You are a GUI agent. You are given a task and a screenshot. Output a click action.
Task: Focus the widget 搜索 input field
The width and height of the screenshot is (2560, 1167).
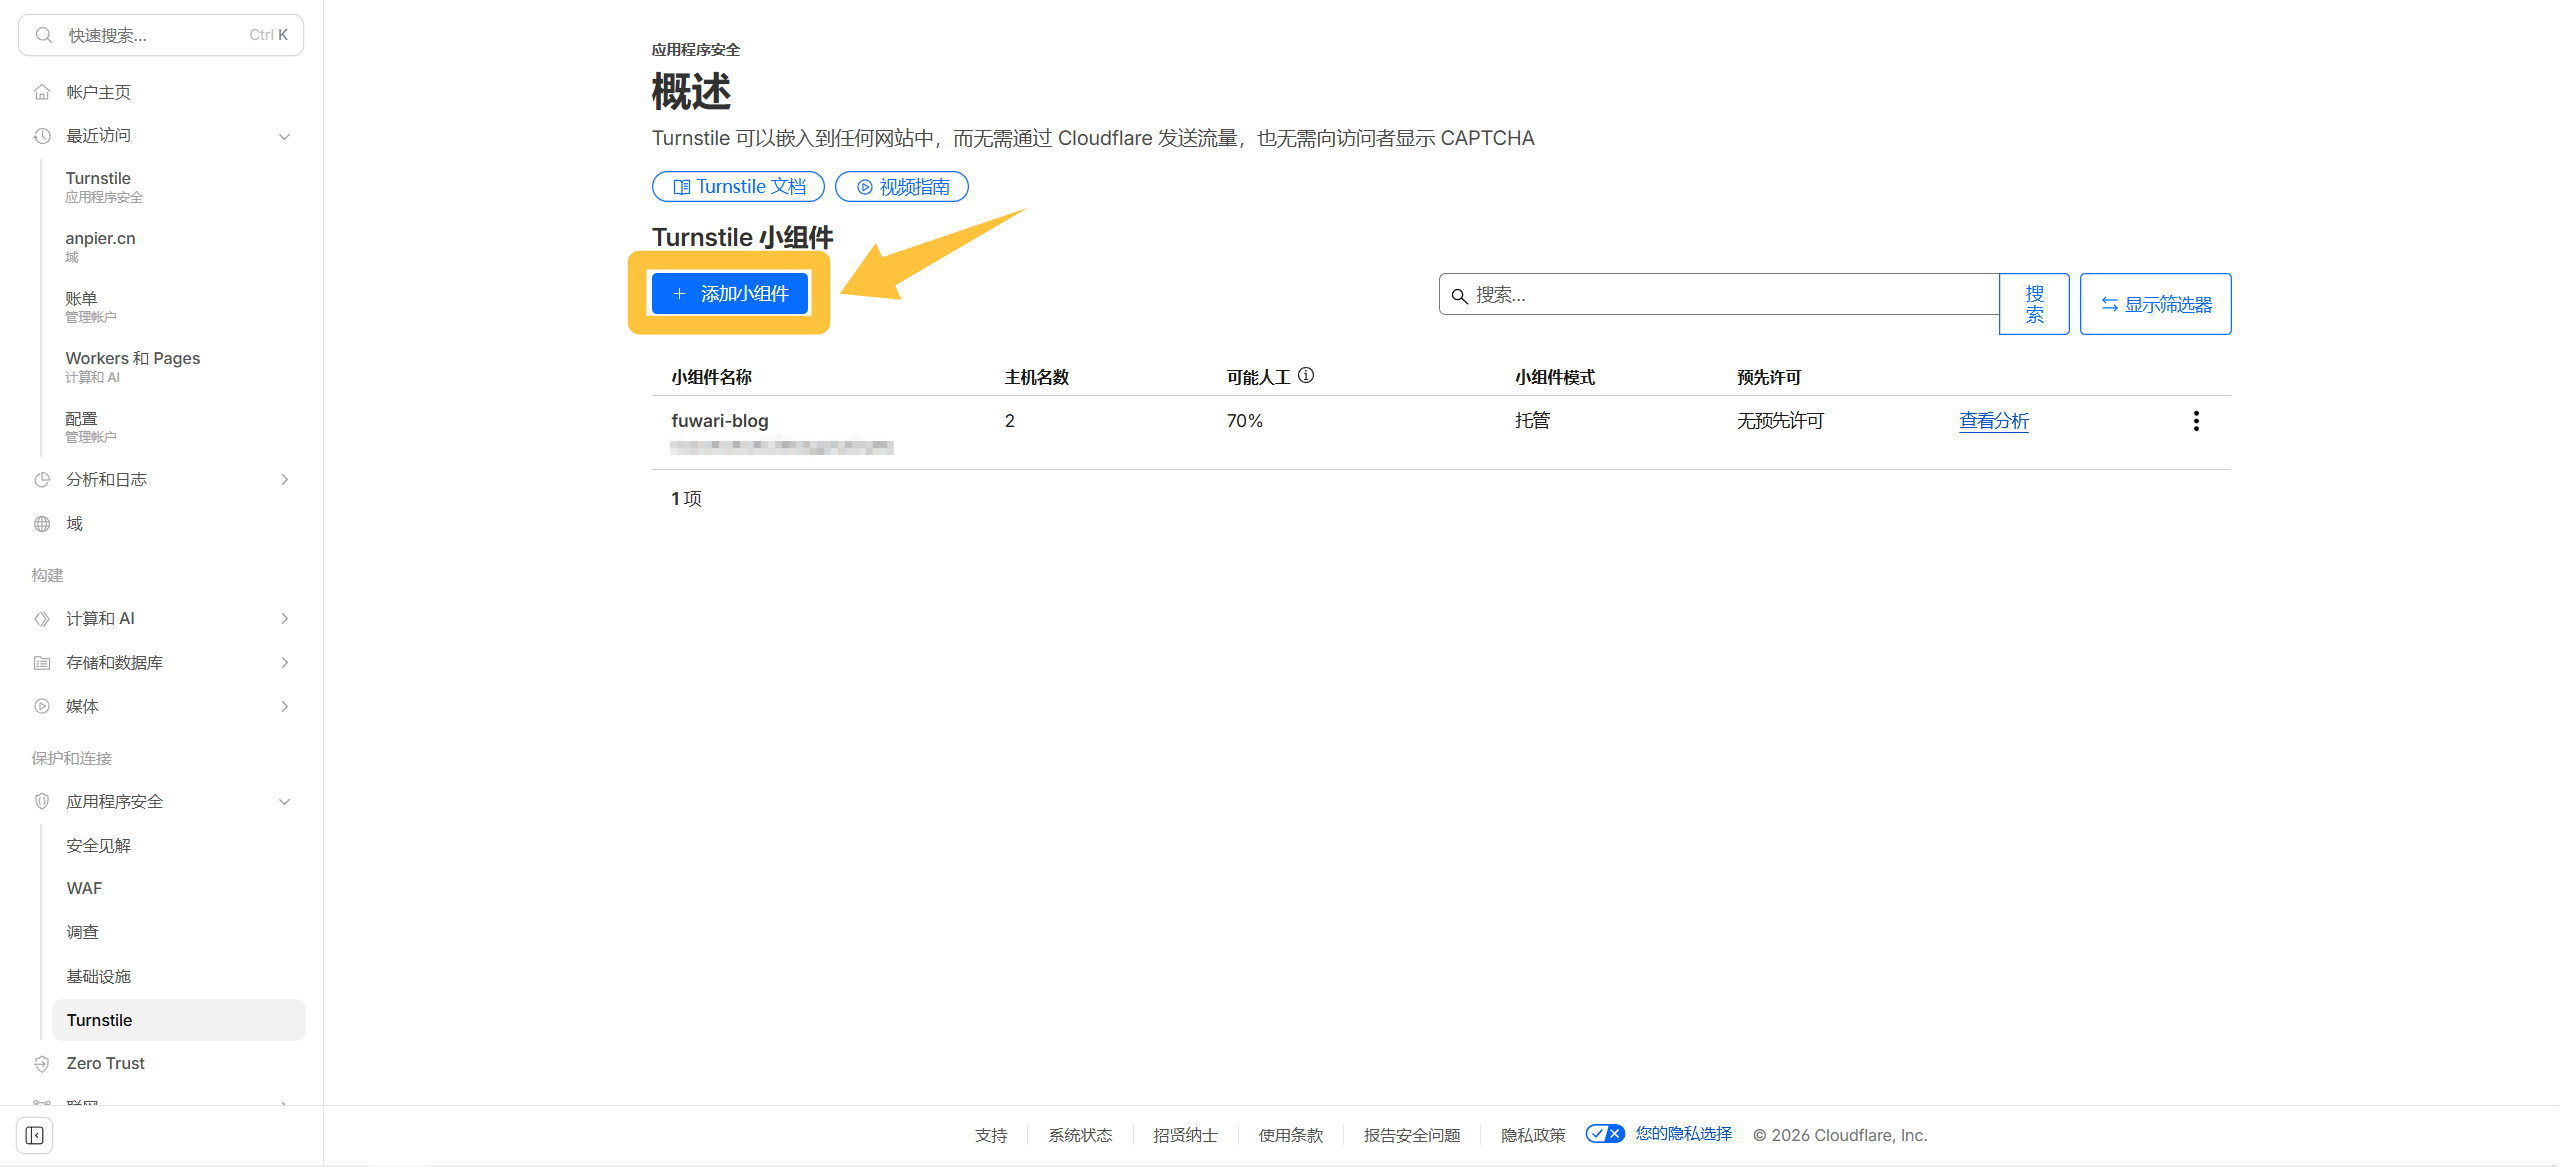[x=1719, y=295]
